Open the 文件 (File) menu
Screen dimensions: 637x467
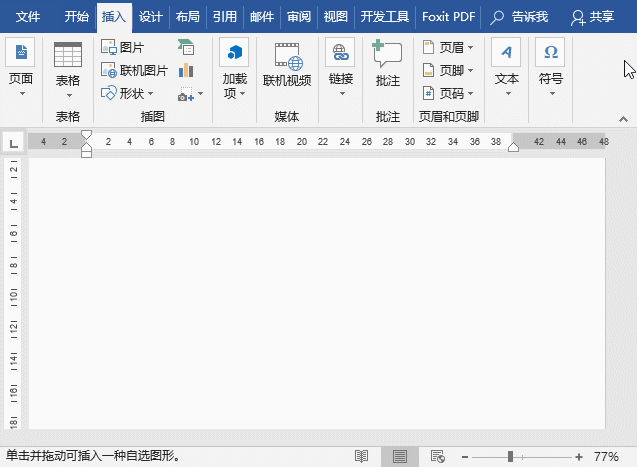29,16
